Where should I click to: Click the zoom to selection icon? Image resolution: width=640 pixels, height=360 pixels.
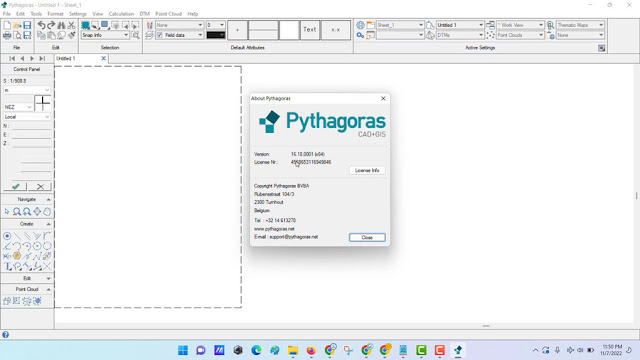point(136,36)
